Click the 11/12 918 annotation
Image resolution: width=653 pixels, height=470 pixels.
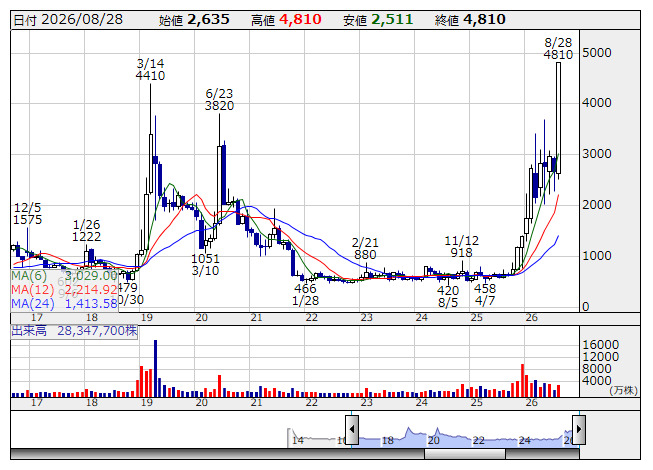(461, 247)
